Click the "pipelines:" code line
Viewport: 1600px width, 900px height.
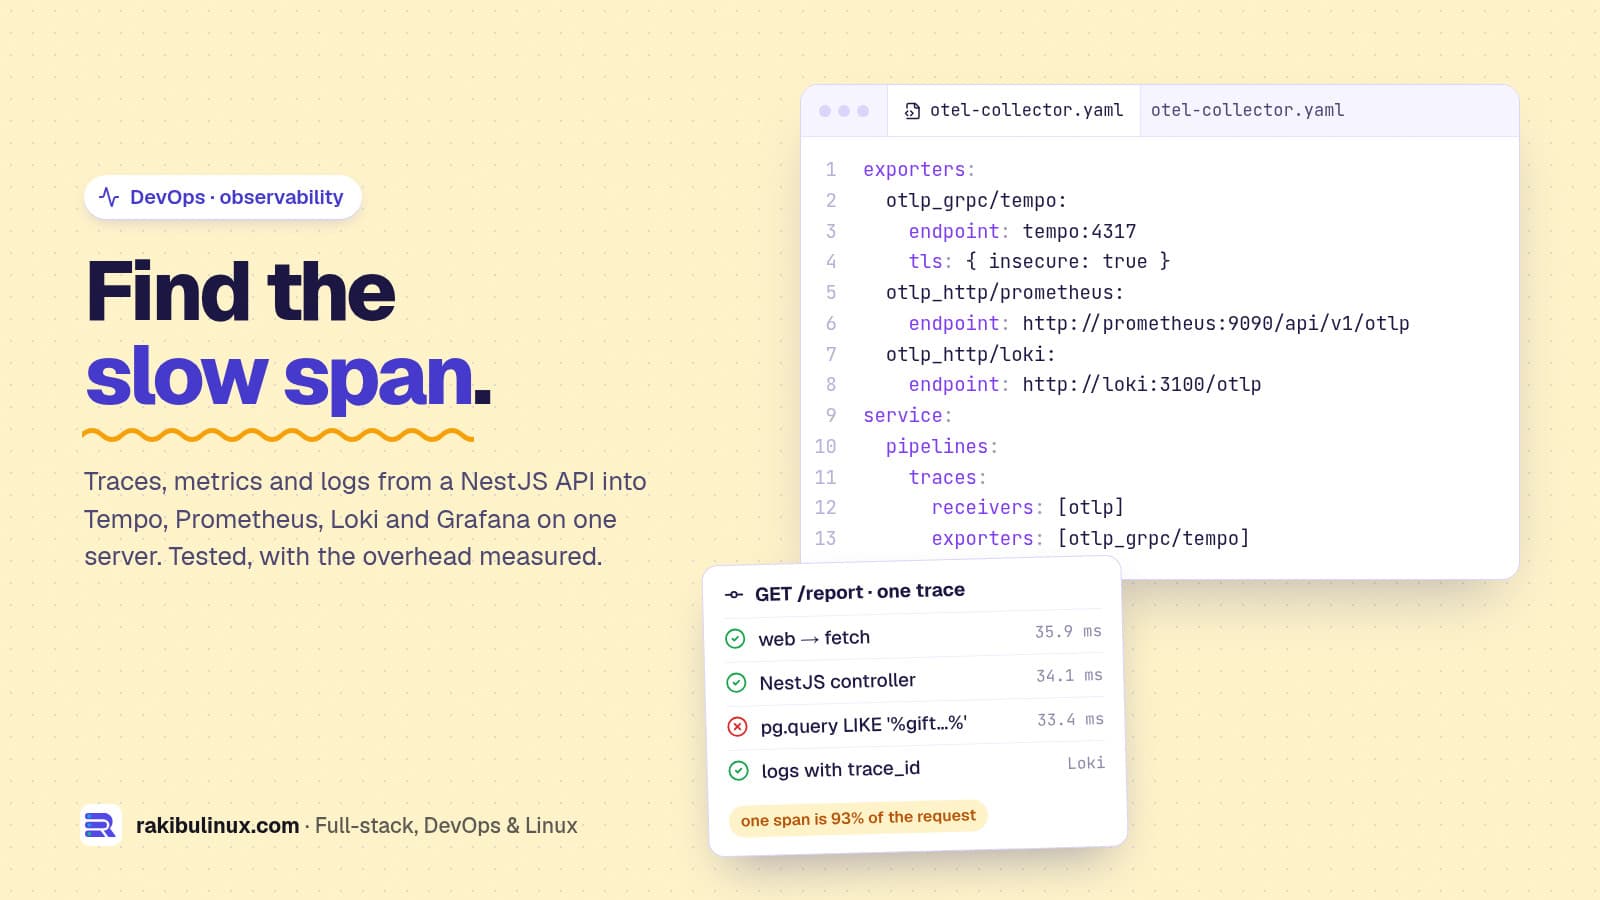[x=942, y=447]
